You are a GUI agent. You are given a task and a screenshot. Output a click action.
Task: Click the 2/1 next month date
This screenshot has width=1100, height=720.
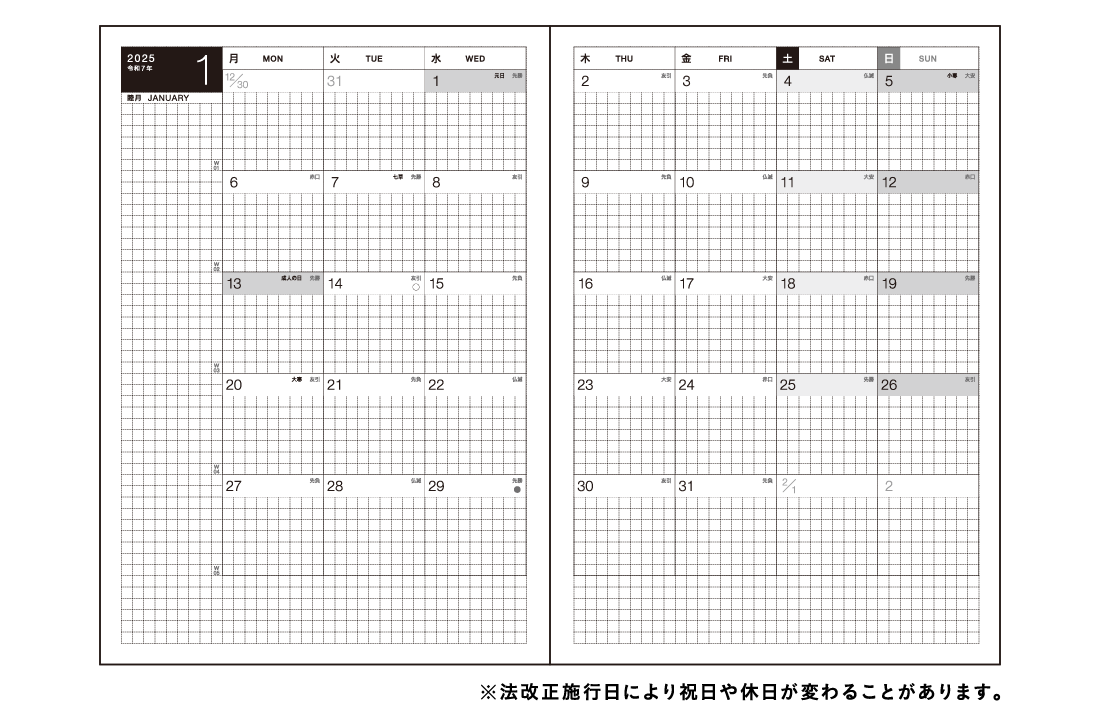[788, 486]
